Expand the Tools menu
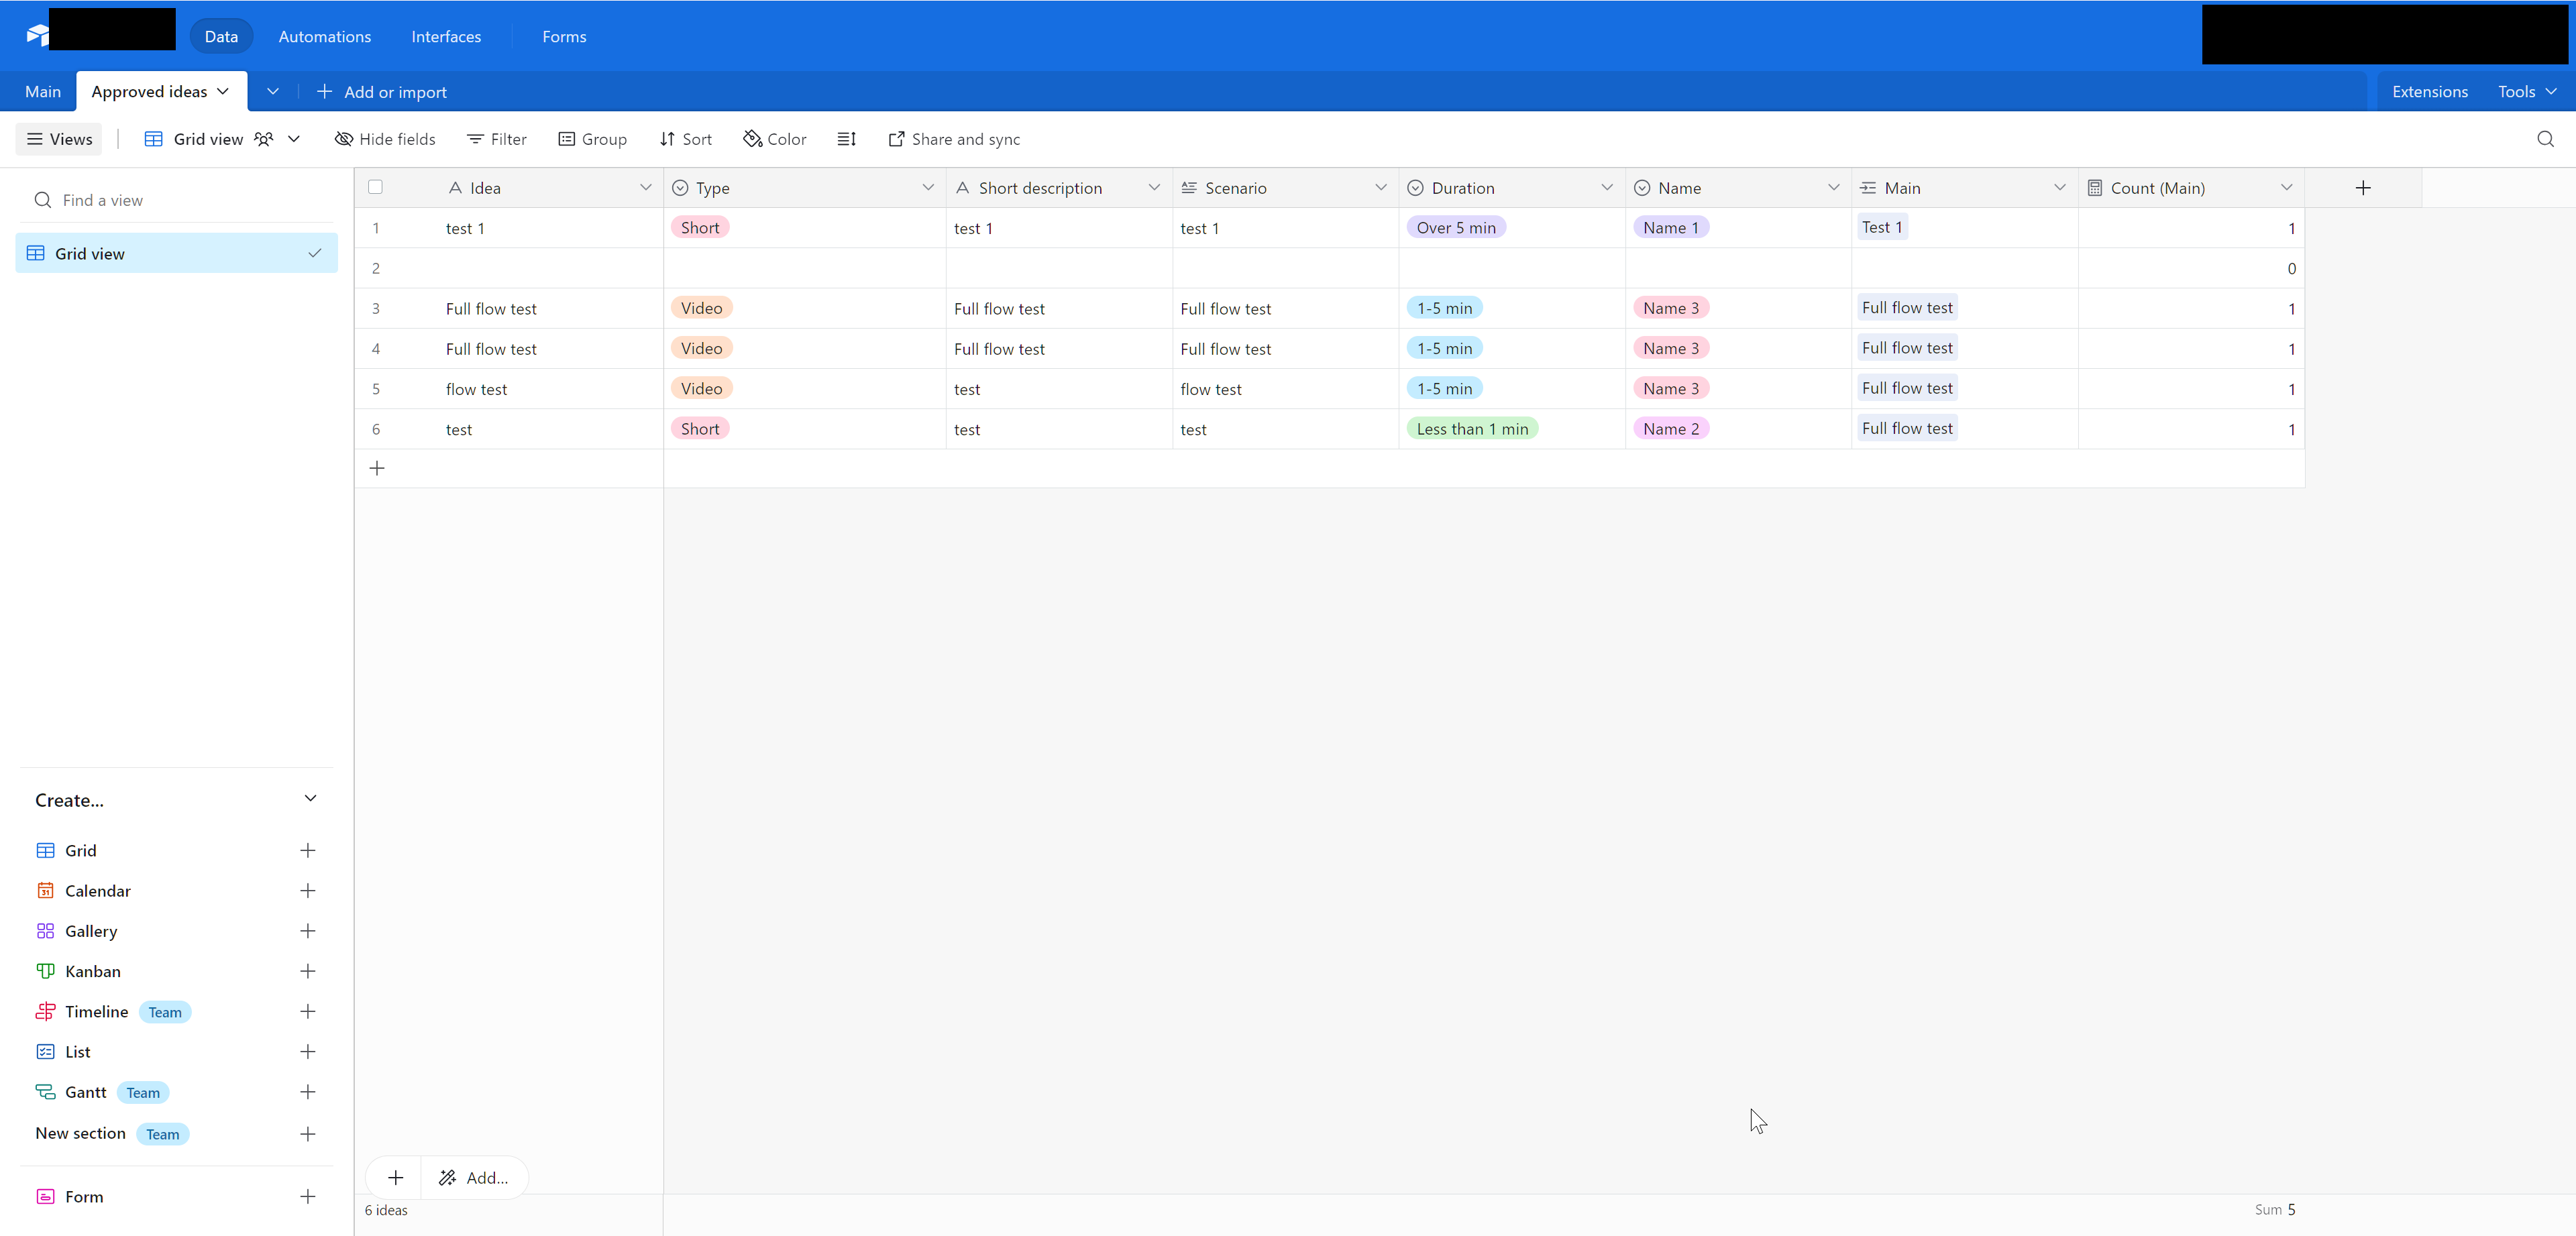Viewport: 2576px width, 1236px height. tap(2526, 91)
